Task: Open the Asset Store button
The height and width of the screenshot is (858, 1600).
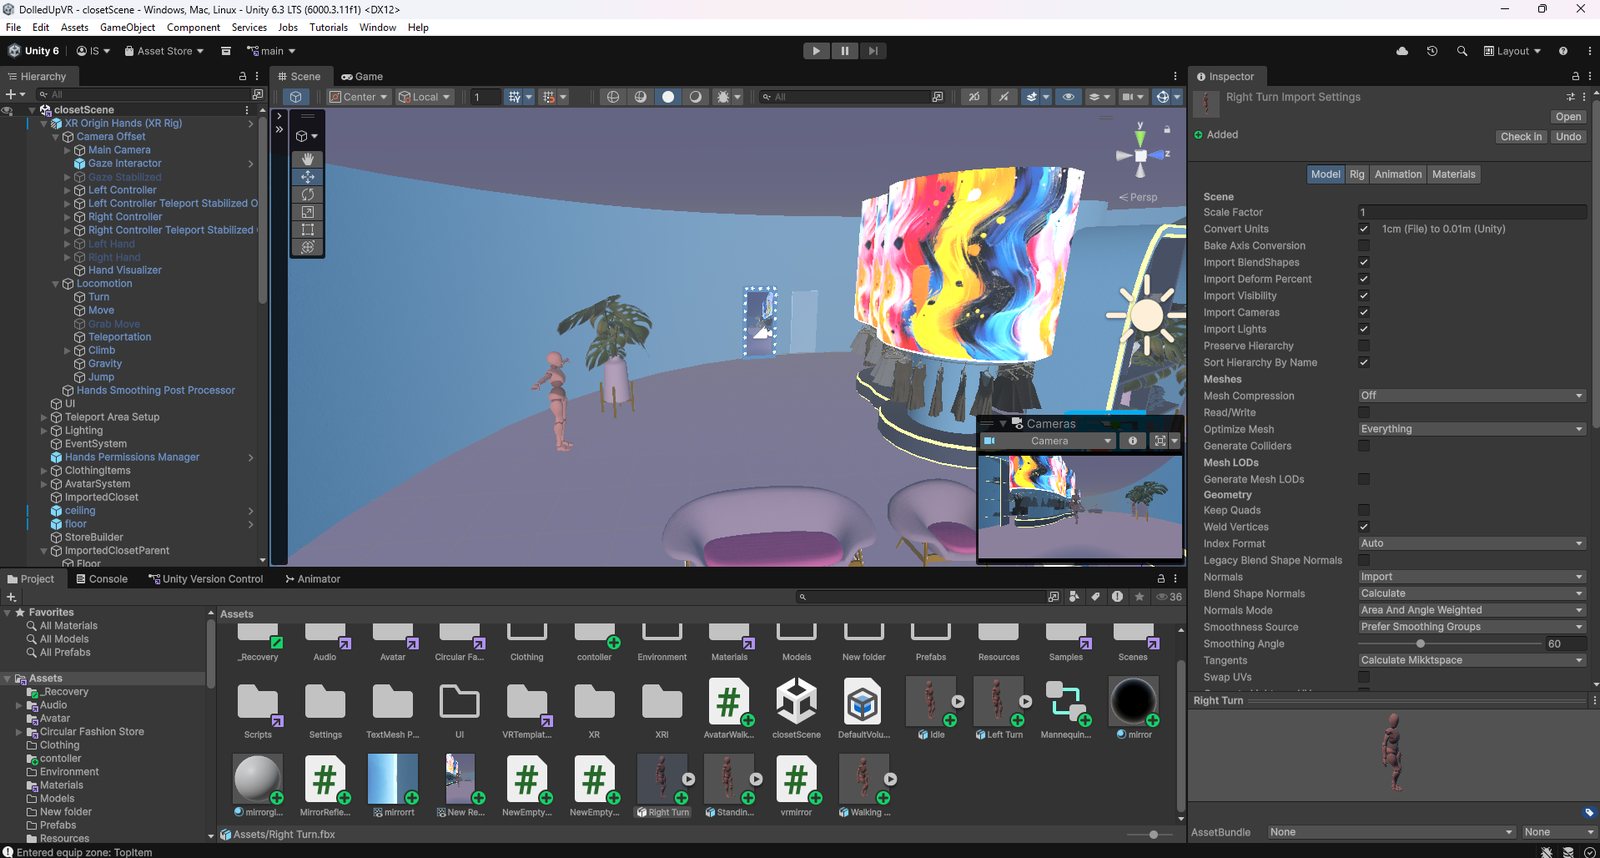Action: pyautogui.click(x=164, y=51)
